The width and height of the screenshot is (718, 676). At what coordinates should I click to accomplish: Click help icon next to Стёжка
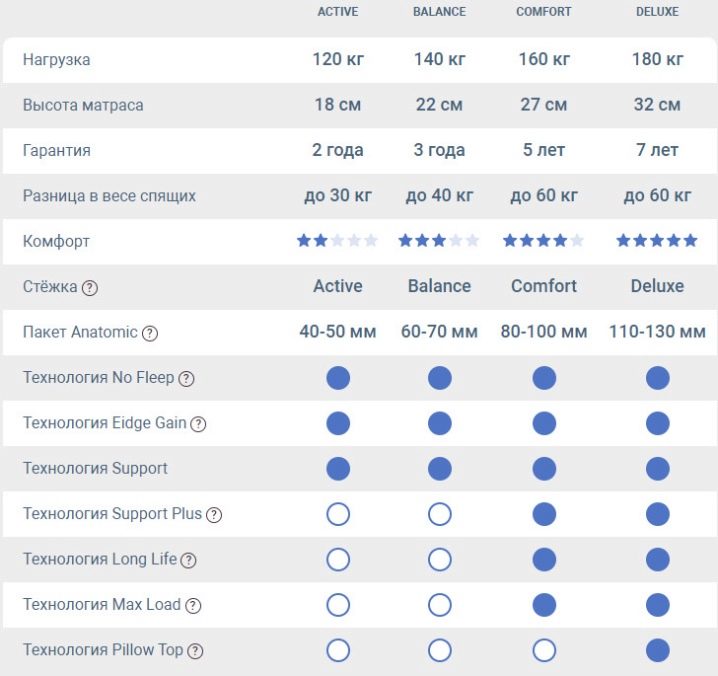[x=90, y=288]
